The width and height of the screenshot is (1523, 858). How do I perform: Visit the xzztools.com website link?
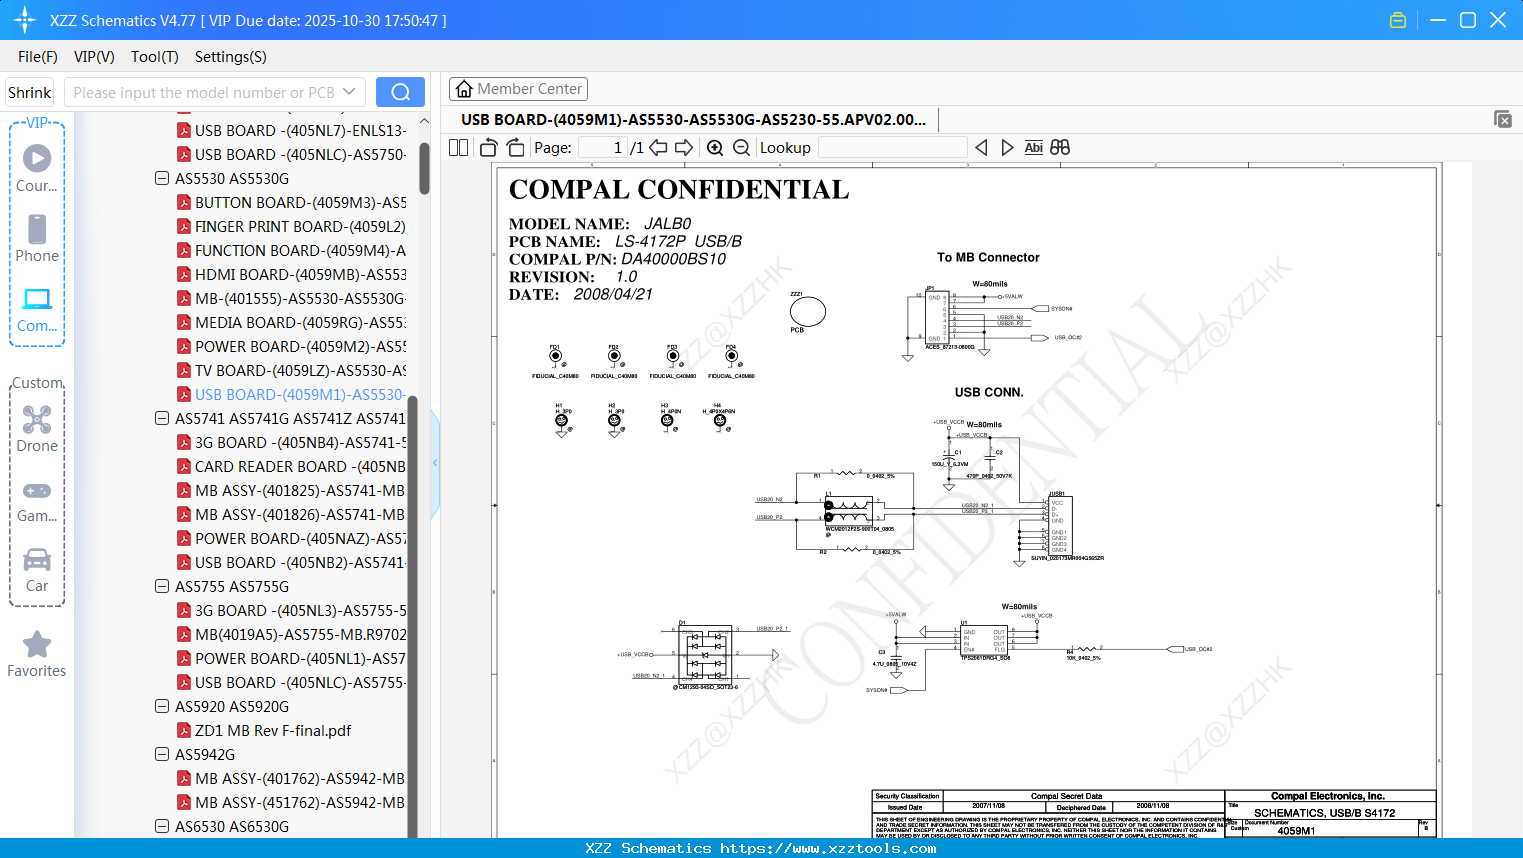(x=828, y=848)
